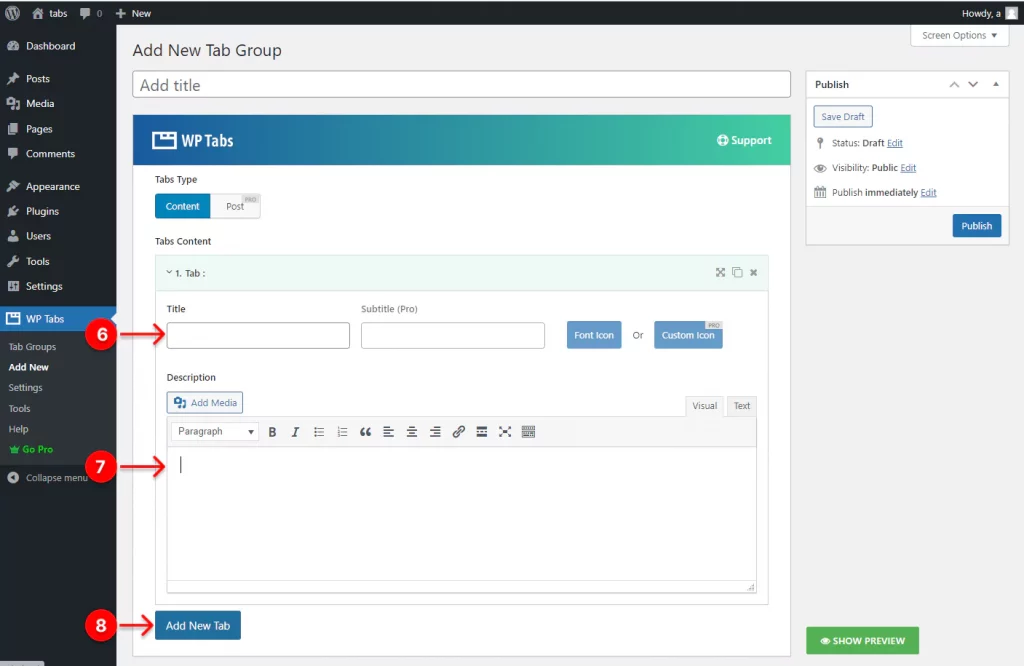Open the Paragraph format dropdown
Screen dimensions: 1024x666
[215, 432]
